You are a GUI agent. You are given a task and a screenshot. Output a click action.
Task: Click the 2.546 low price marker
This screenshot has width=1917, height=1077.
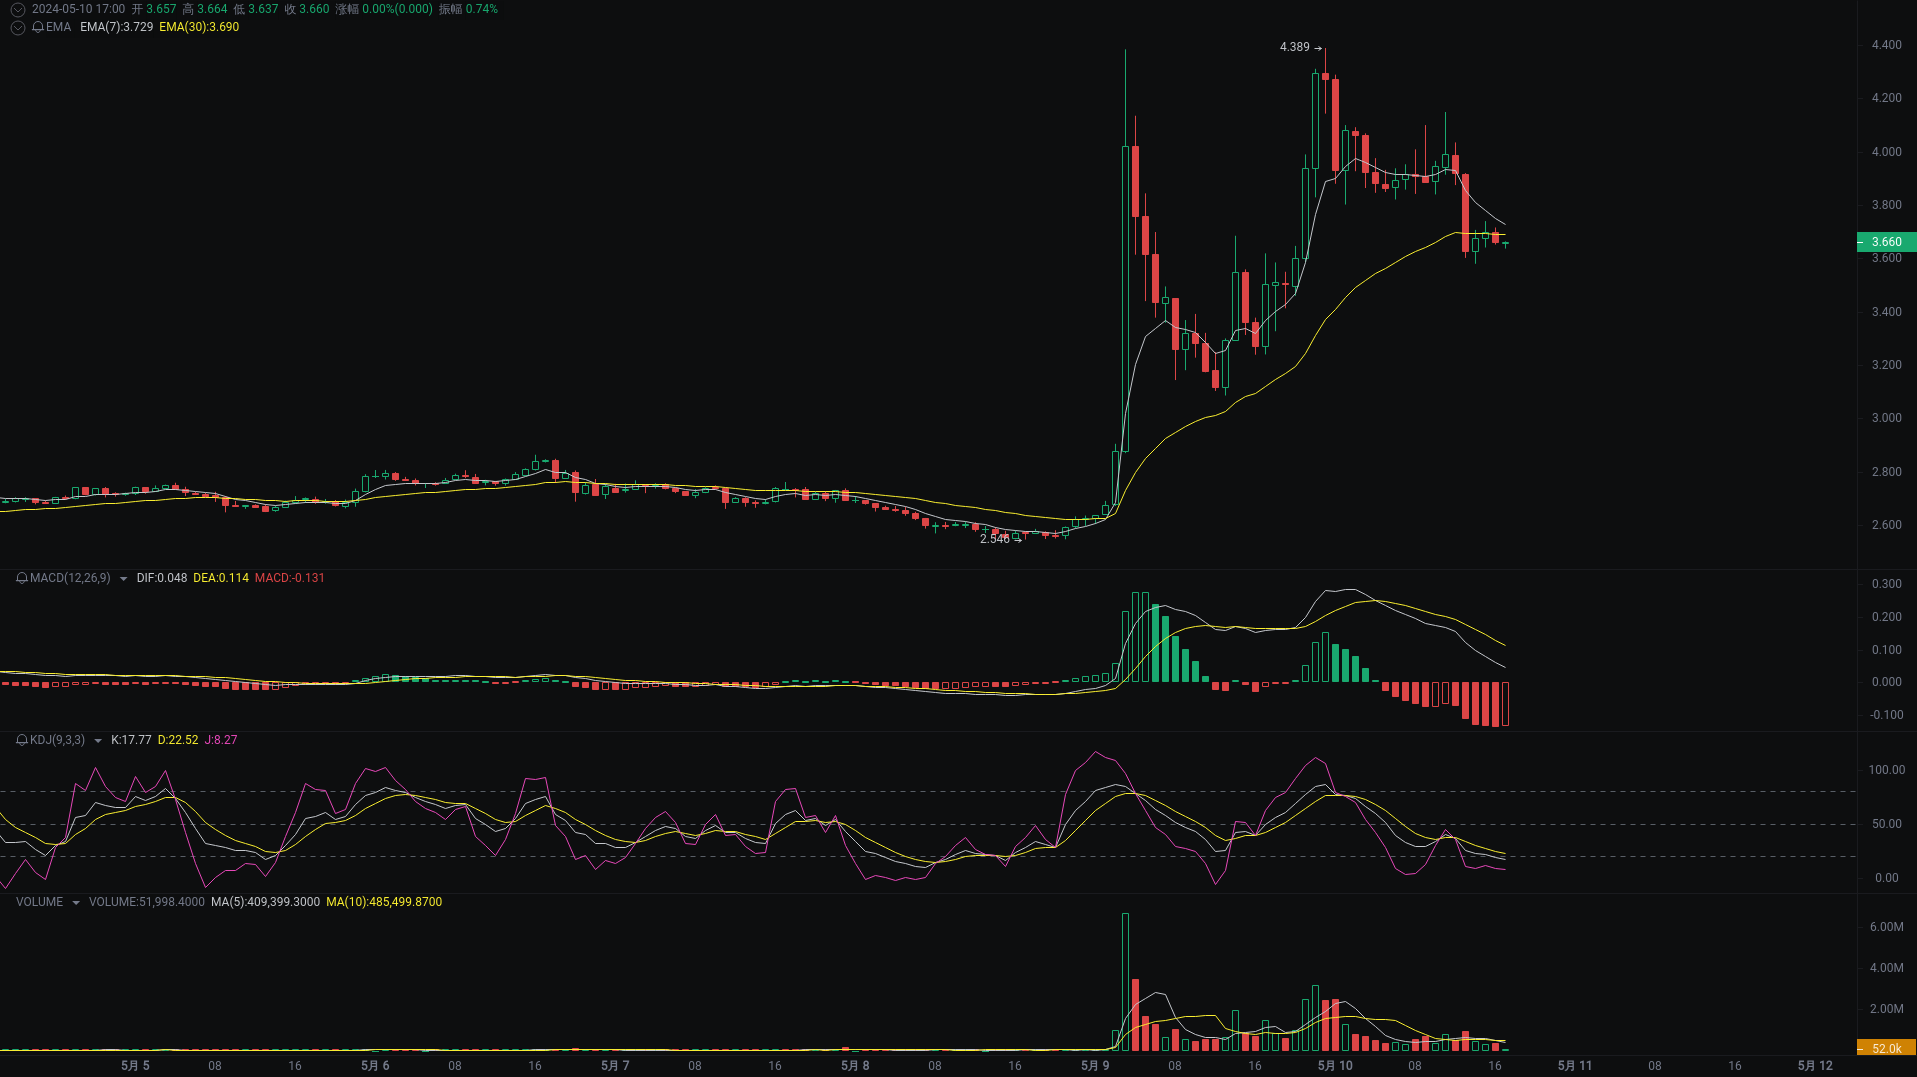click(x=996, y=539)
